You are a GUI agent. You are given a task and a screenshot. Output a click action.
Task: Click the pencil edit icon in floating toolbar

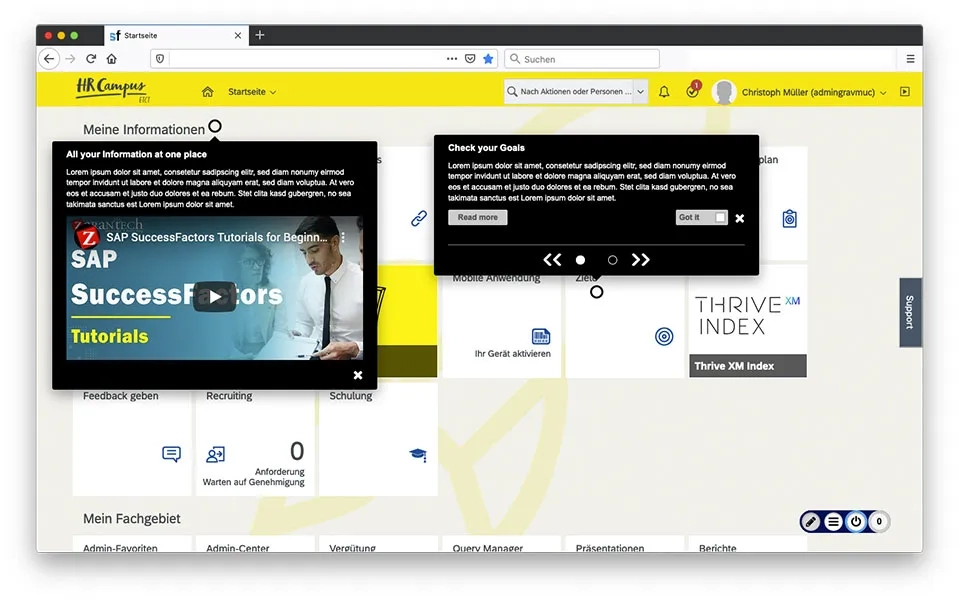pyautogui.click(x=811, y=522)
